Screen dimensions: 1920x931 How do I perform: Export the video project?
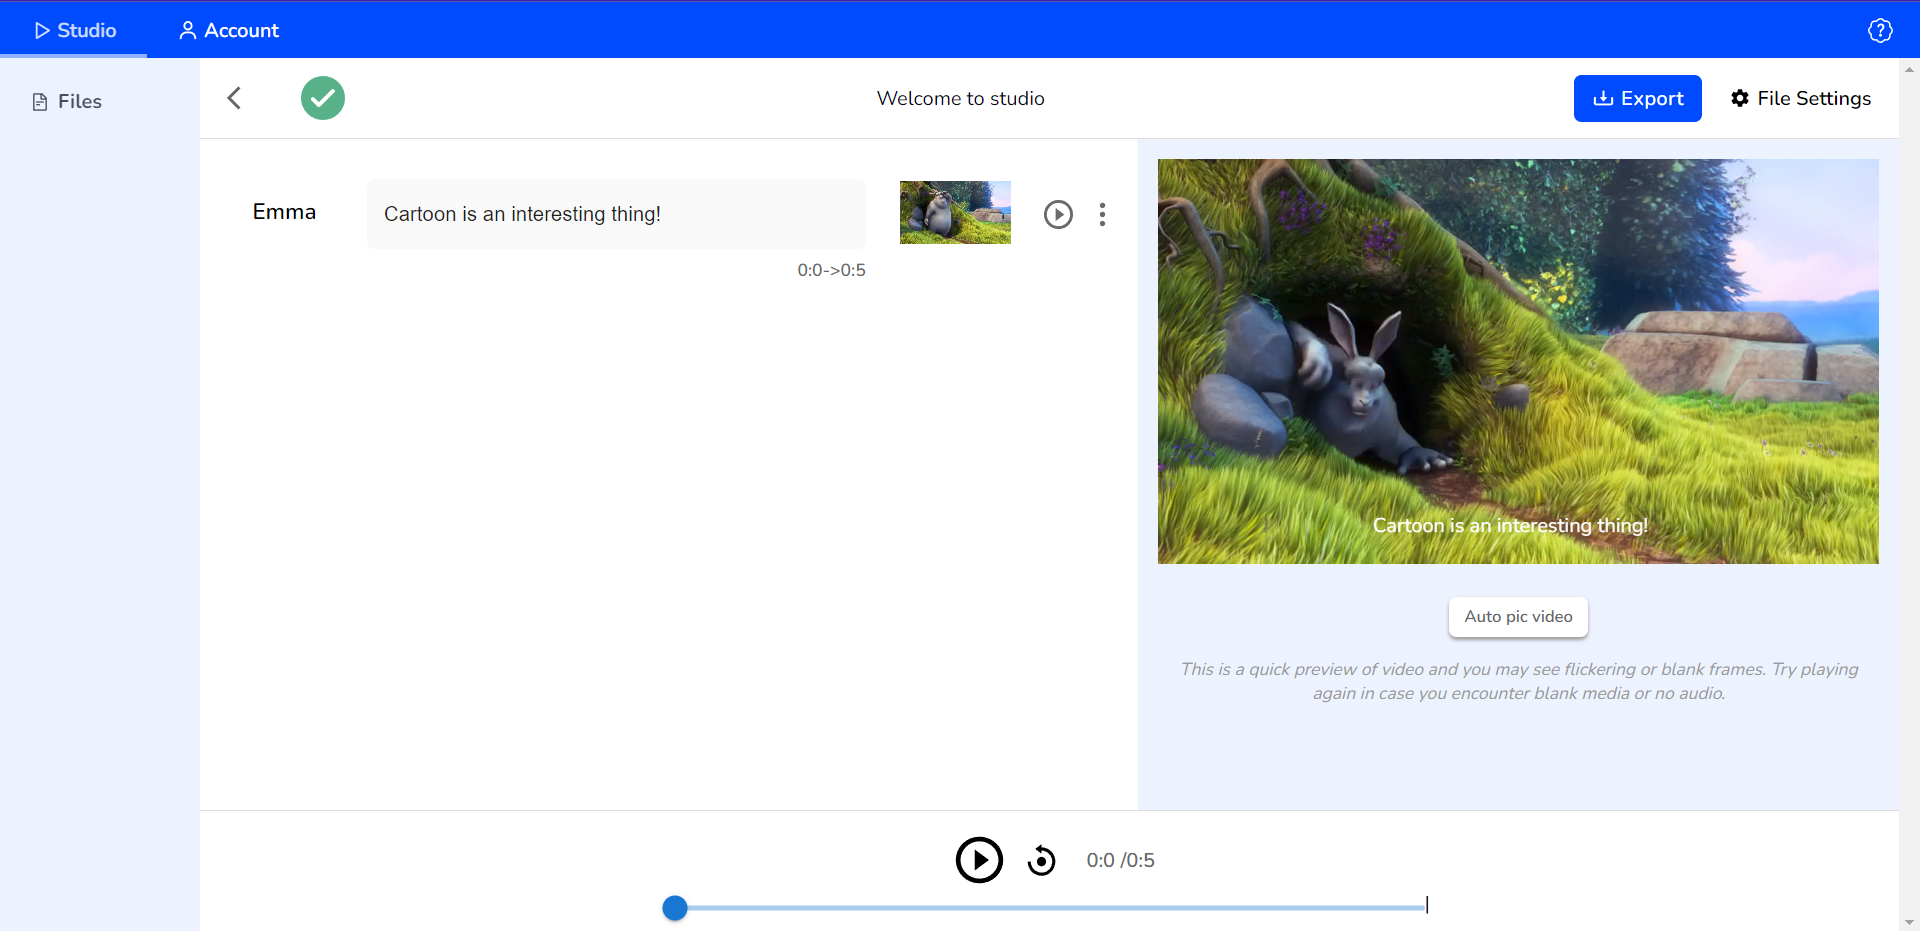(1637, 98)
